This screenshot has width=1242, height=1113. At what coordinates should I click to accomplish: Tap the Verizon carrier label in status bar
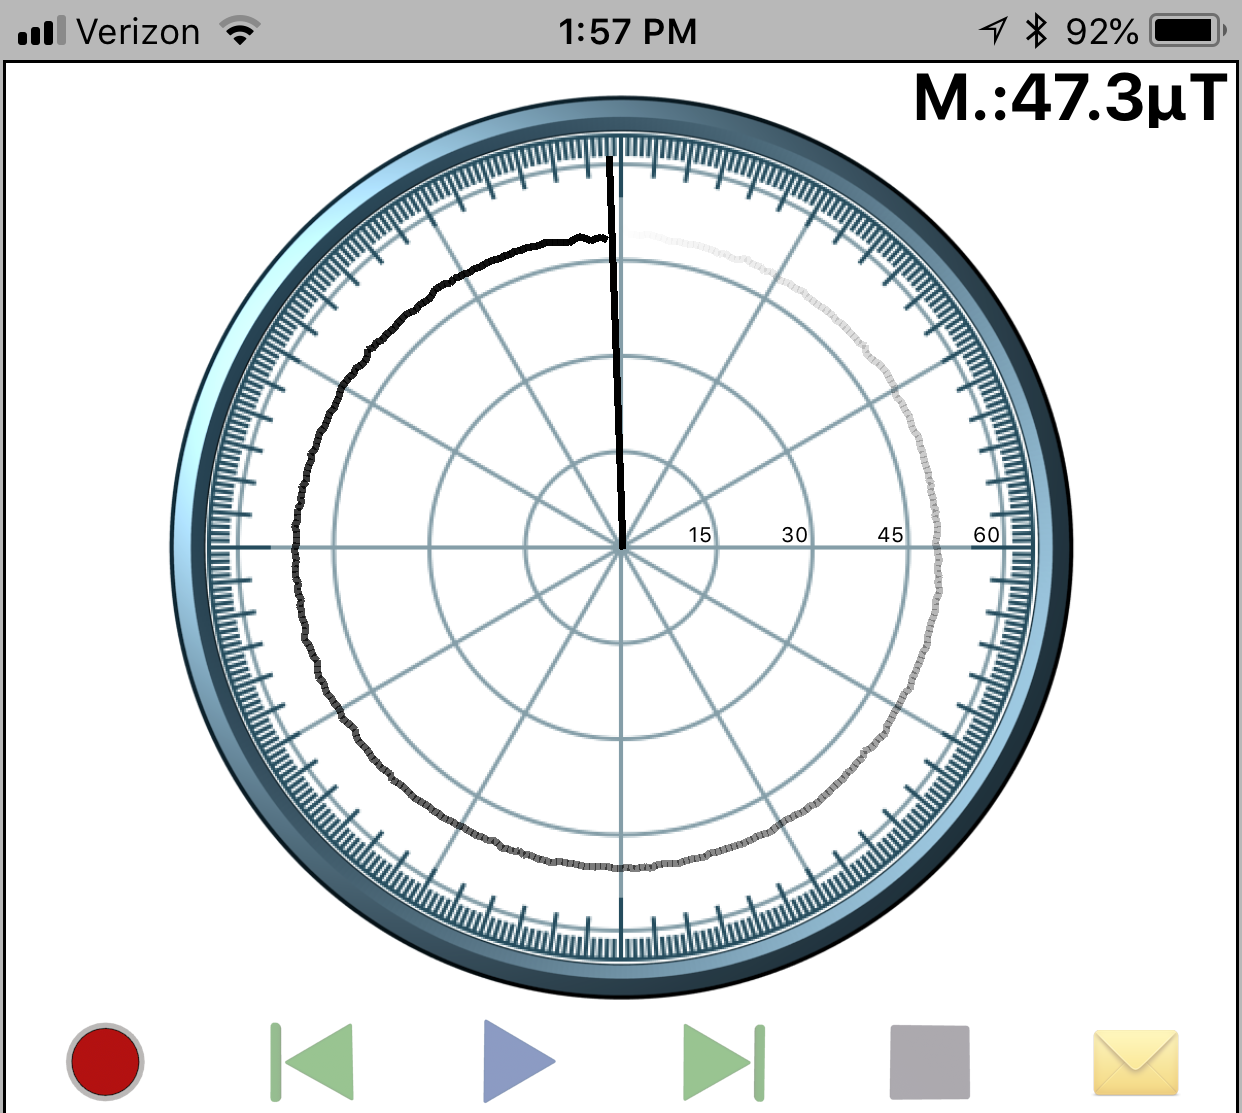coord(138,32)
